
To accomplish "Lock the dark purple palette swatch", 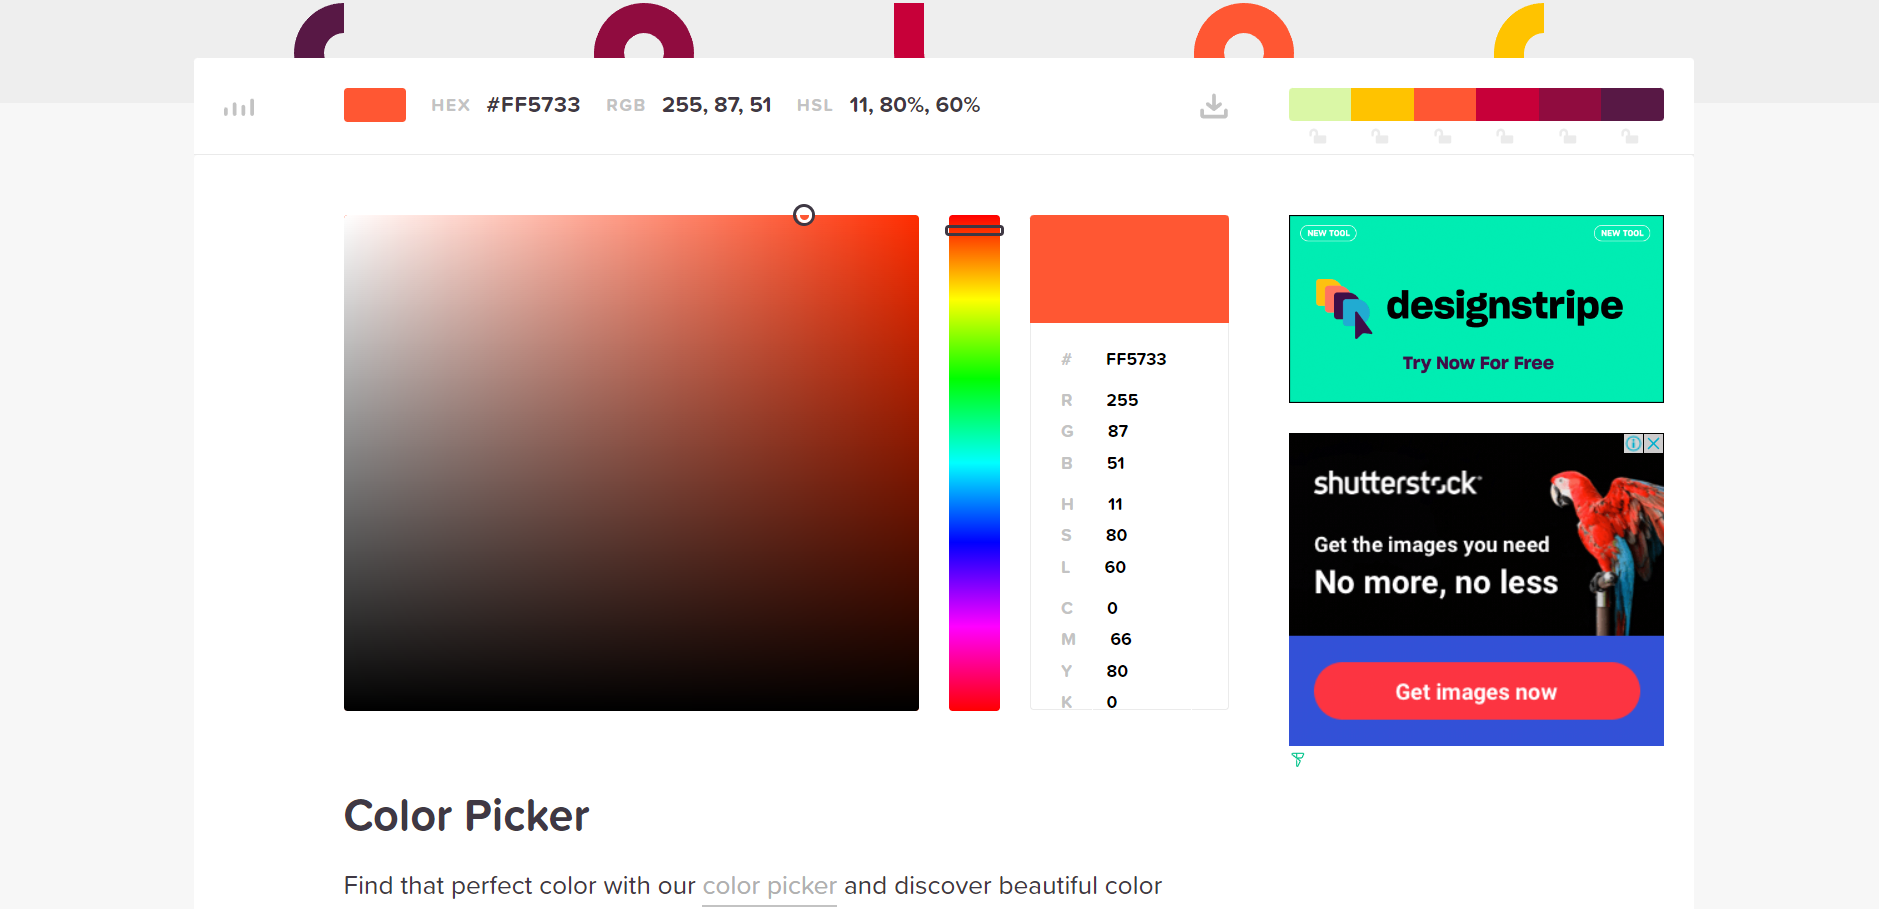I will coord(1631,136).
